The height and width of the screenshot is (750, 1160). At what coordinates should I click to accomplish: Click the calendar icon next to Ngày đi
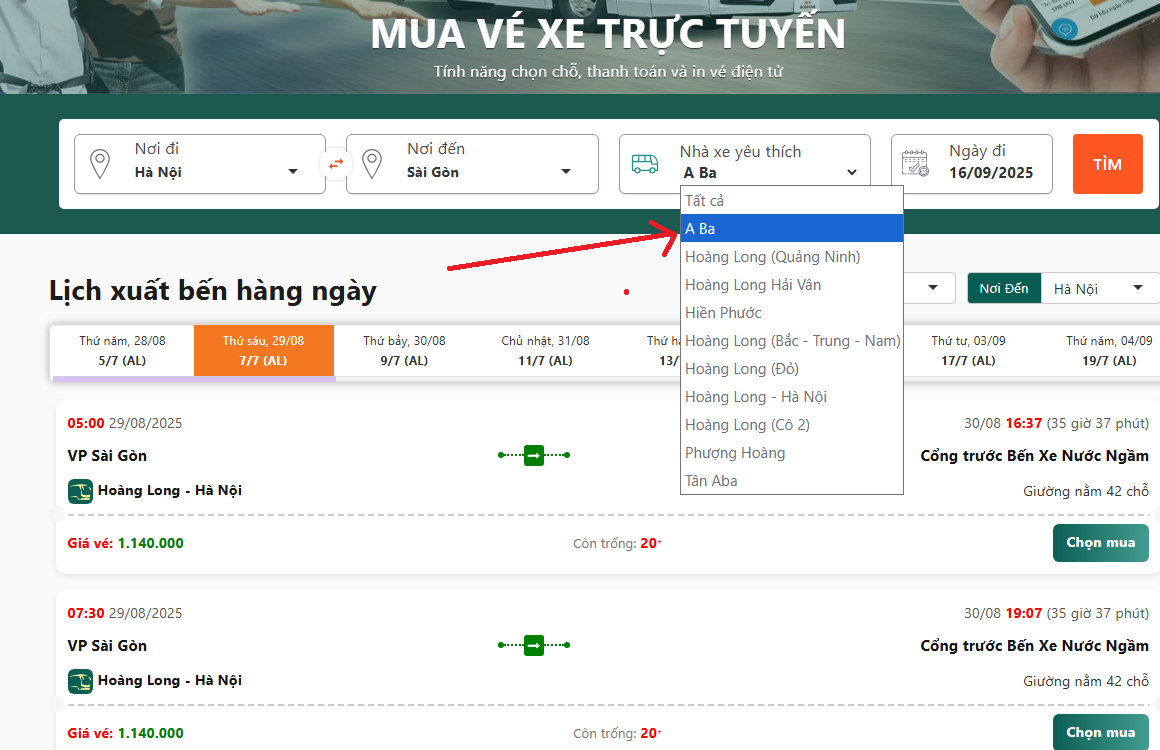tap(915, 164)
